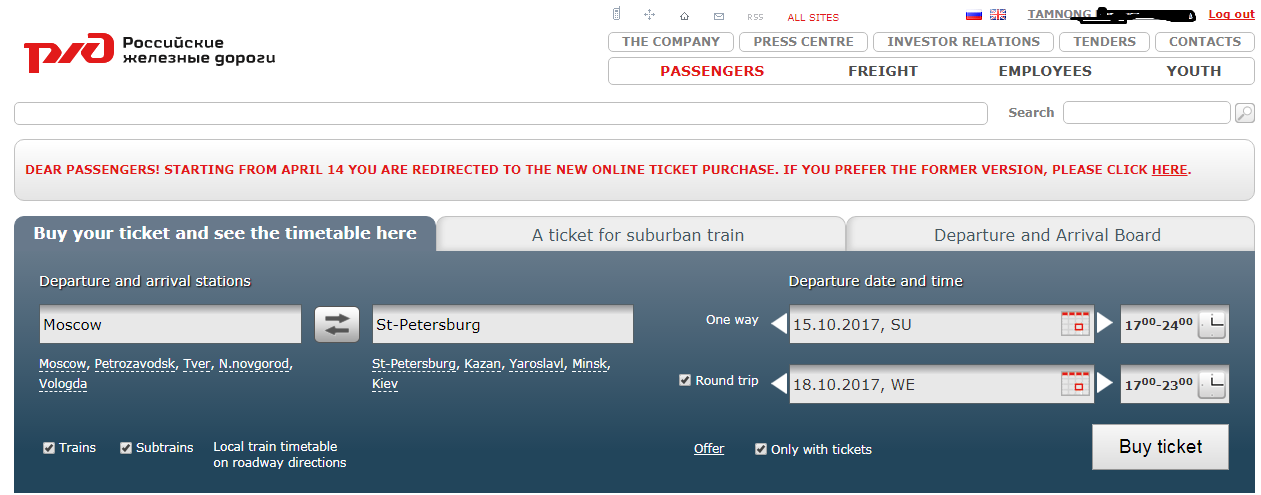Switch to Departure and Arrival Board tab
This screenshot has height=495, width=1261.
pos(1049,235)
